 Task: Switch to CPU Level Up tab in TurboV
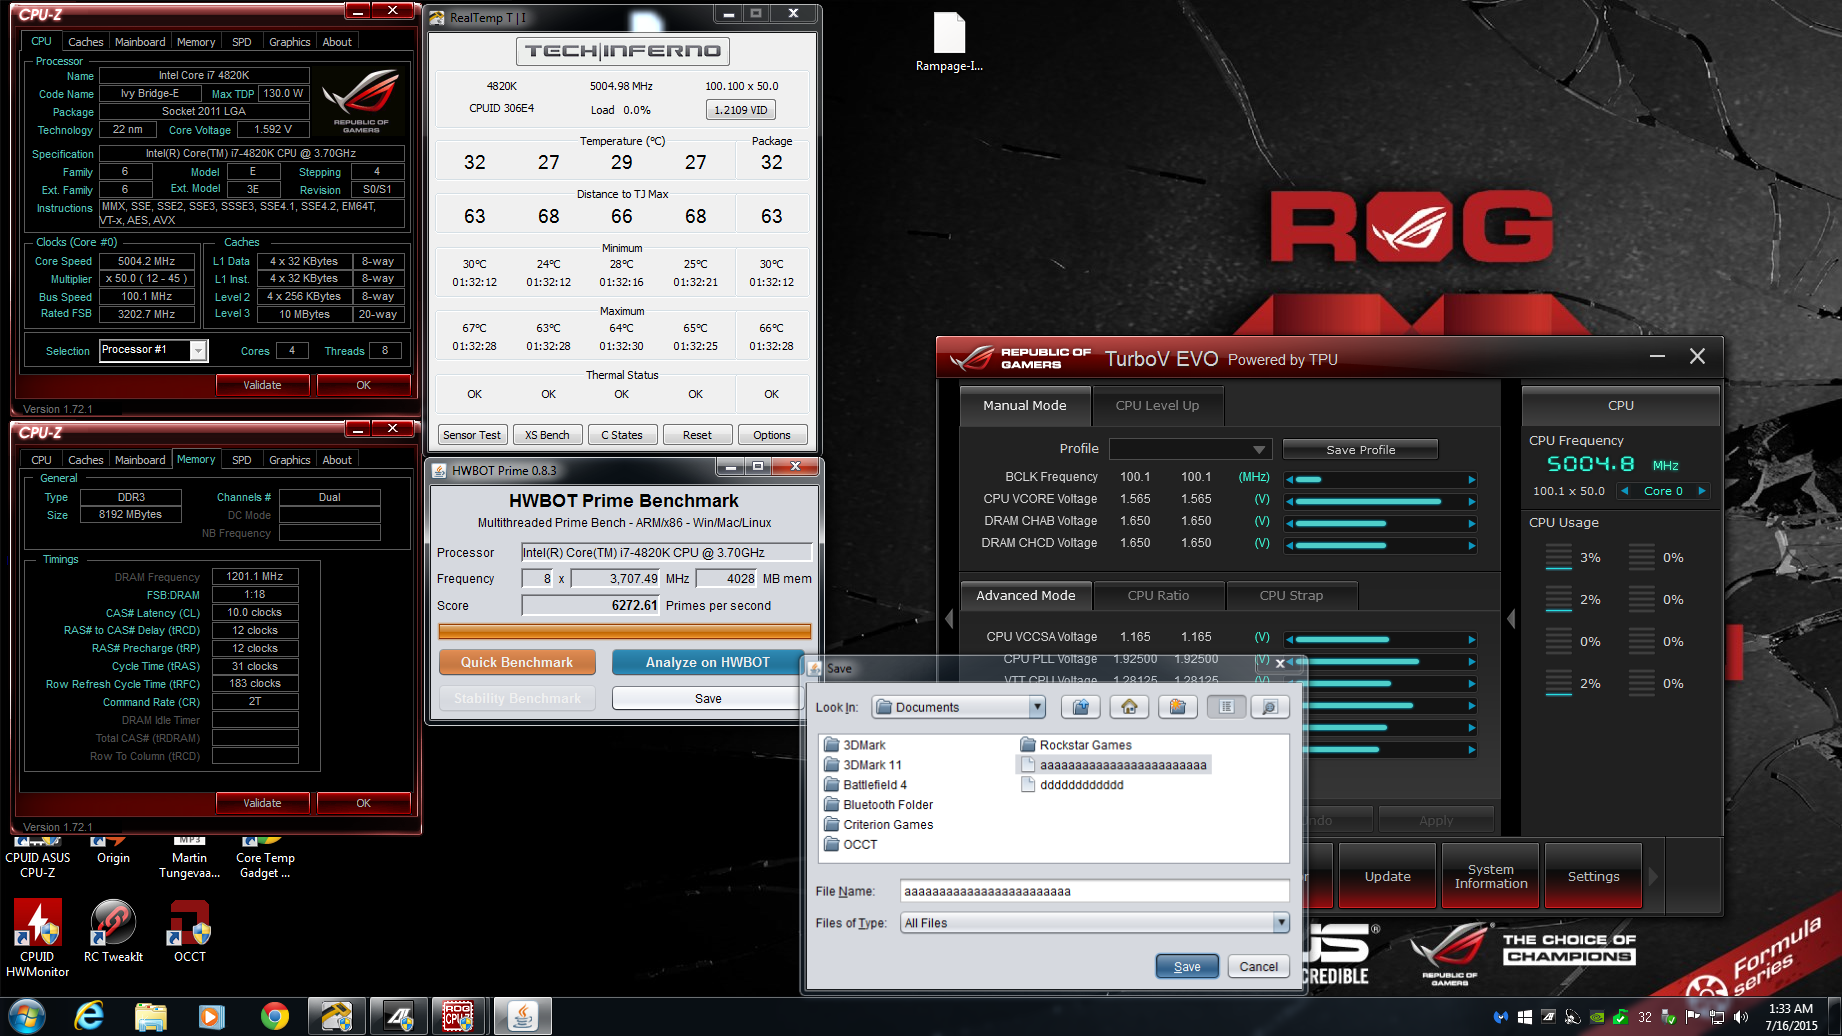point(1157,405)
